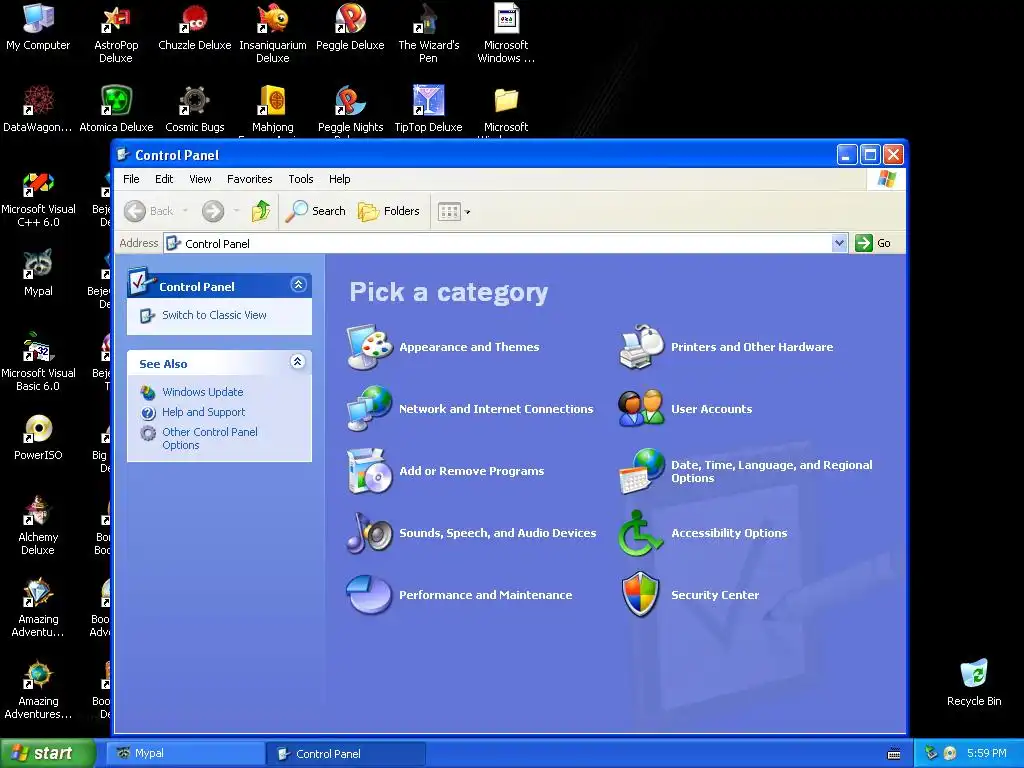The image size is (1024, 768).
Task: Click the Up folder toolbar icon
Action: coord(261,211)
